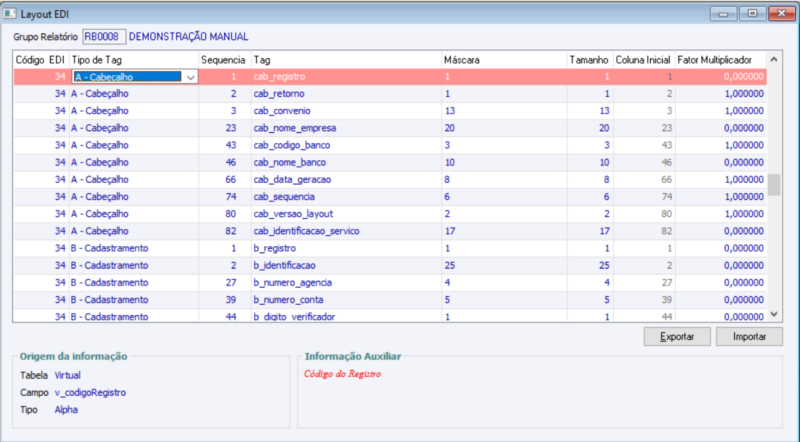Click Coluna Inicial cell of cab_sequencia row
This screenshot has width=800, height=442.
tap(644, 197)
